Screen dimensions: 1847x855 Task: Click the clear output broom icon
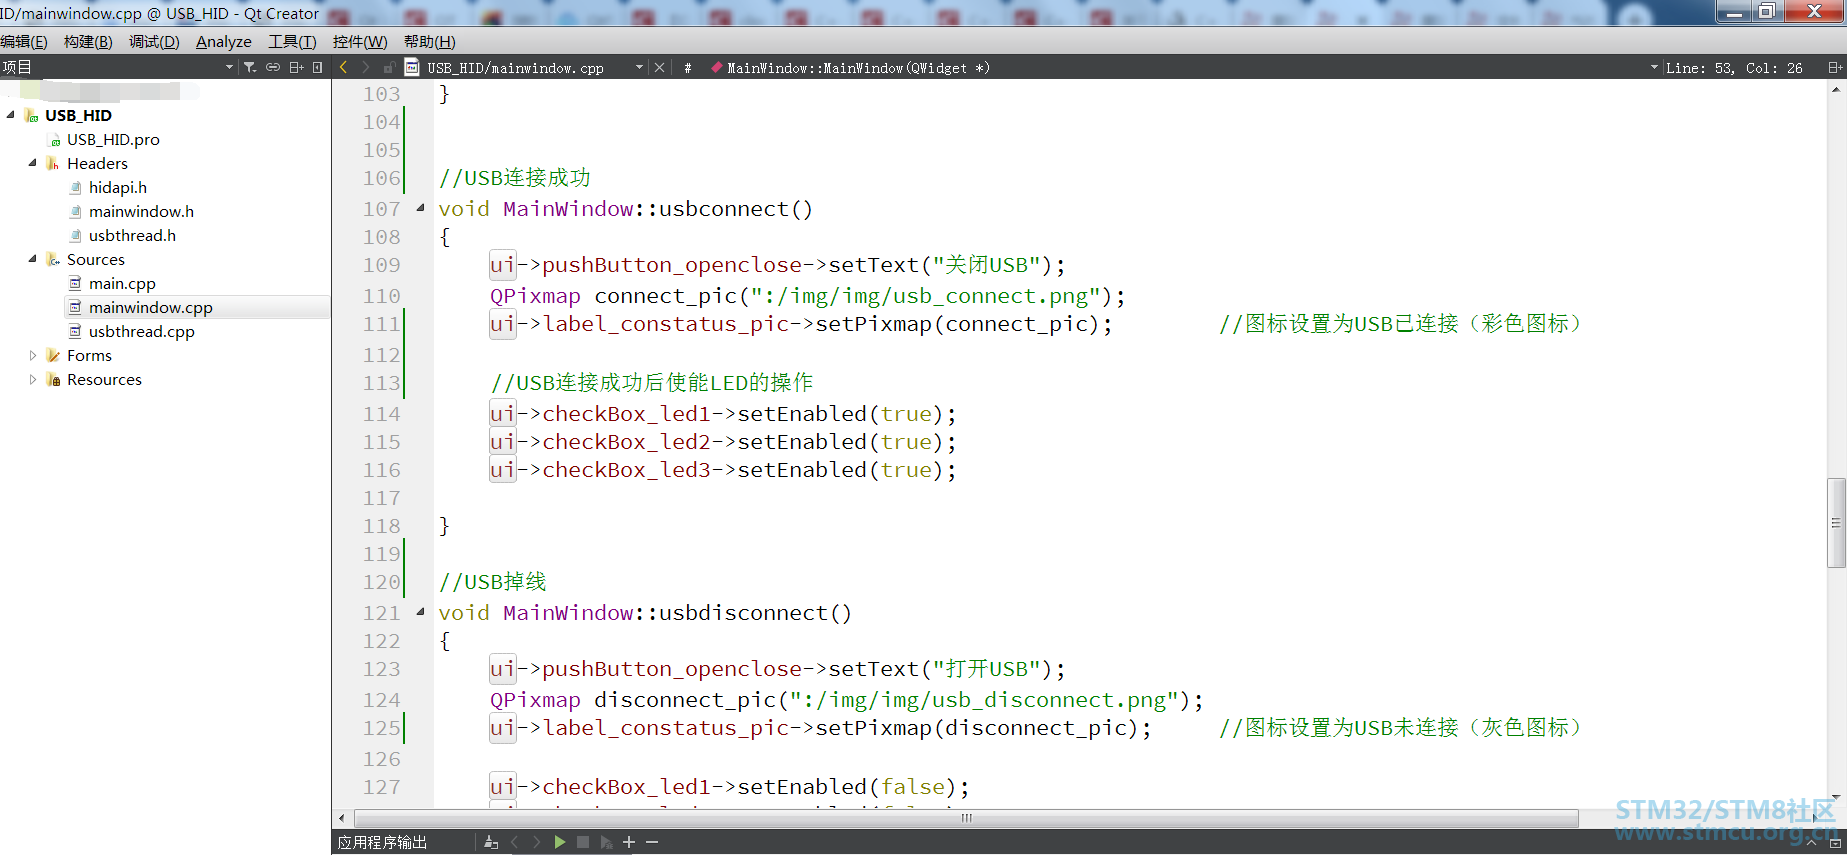point(491,842)
